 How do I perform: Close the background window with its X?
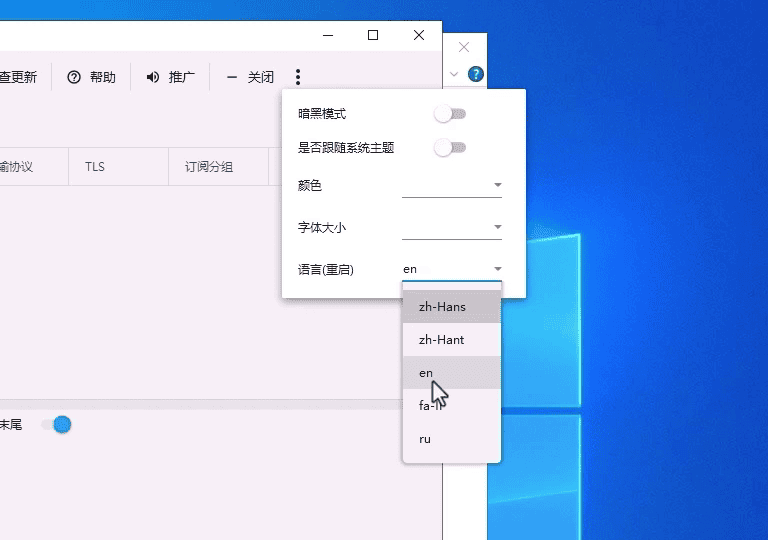pyautogui.click(x=464, y=47)
